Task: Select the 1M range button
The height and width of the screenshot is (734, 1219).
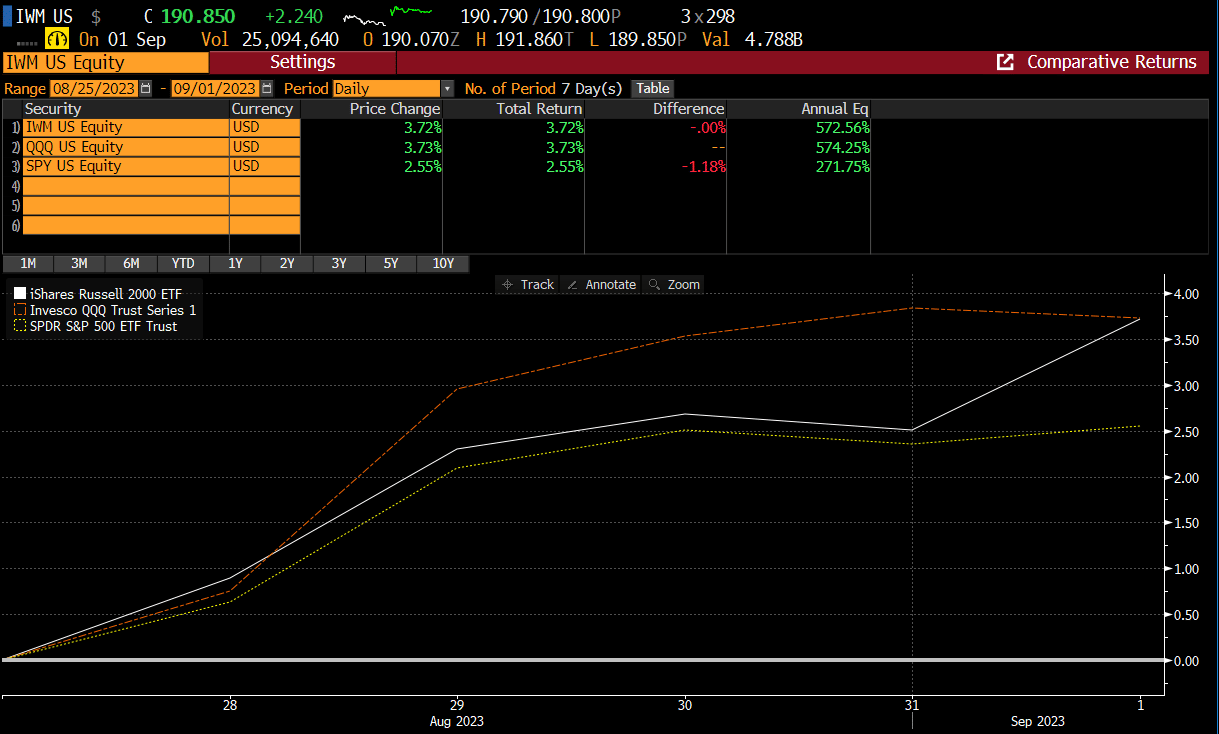Action: [28, 264]
